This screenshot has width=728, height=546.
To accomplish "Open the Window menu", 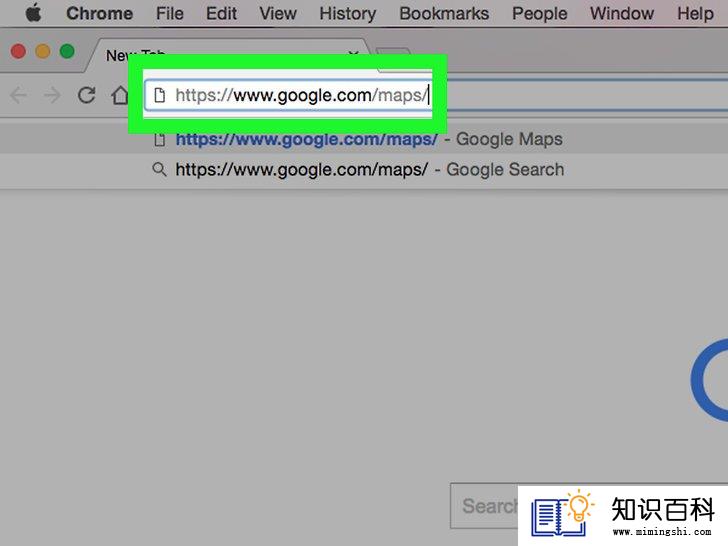I will (622, 13).
